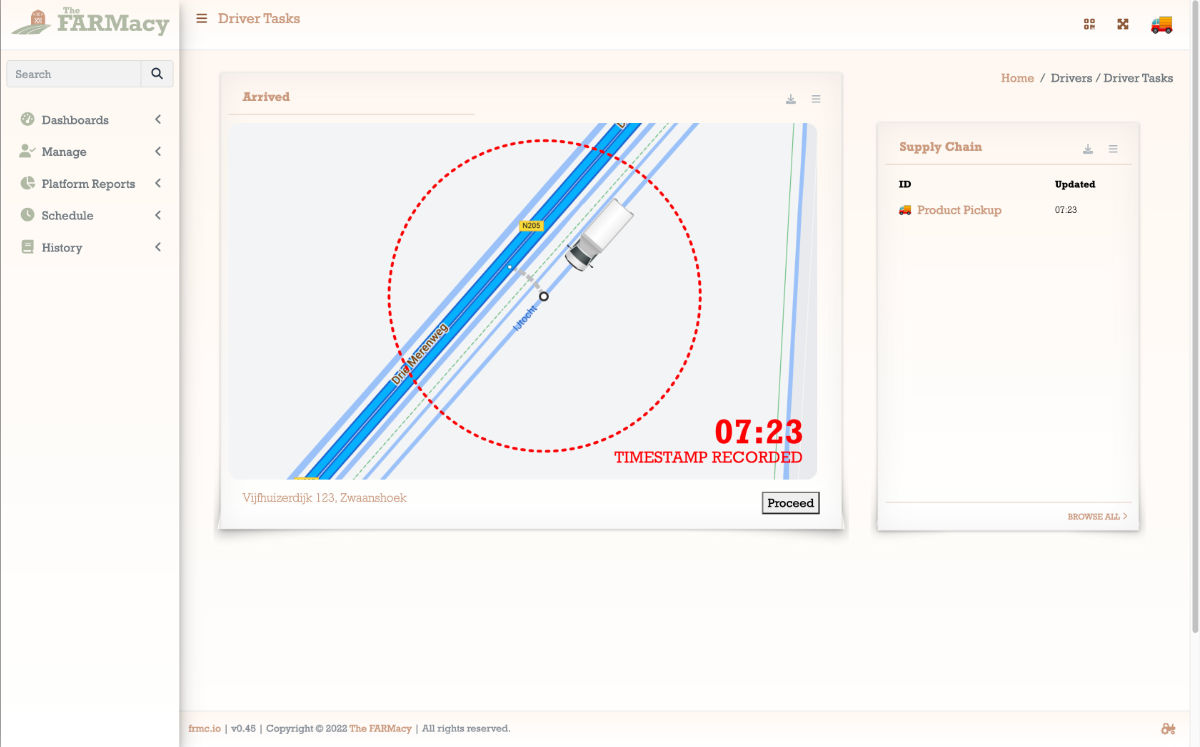Click the red 07:23 timestamp on map
This screenshot has width=1200, height=747.
click(x=759, y=432)
